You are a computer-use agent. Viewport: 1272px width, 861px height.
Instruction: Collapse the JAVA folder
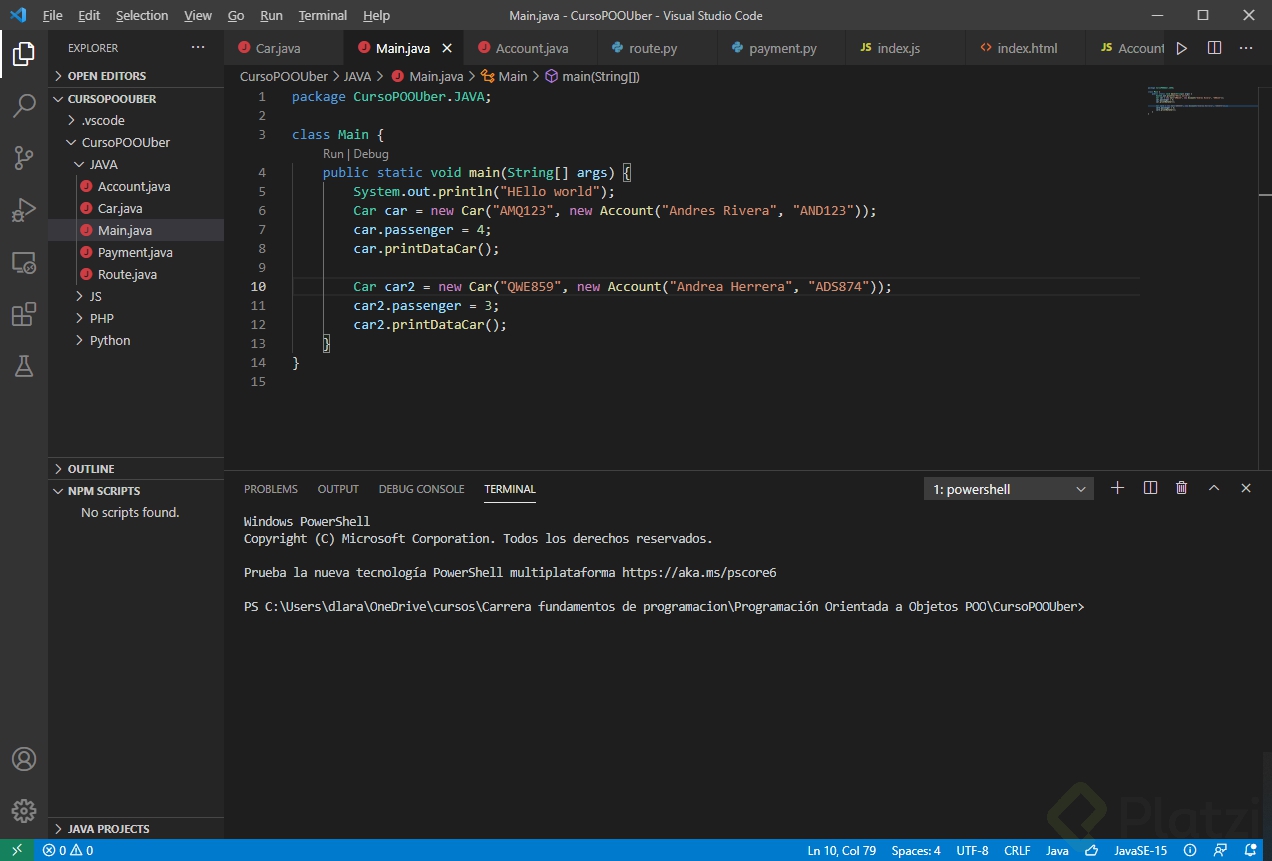tap(136, 164)
